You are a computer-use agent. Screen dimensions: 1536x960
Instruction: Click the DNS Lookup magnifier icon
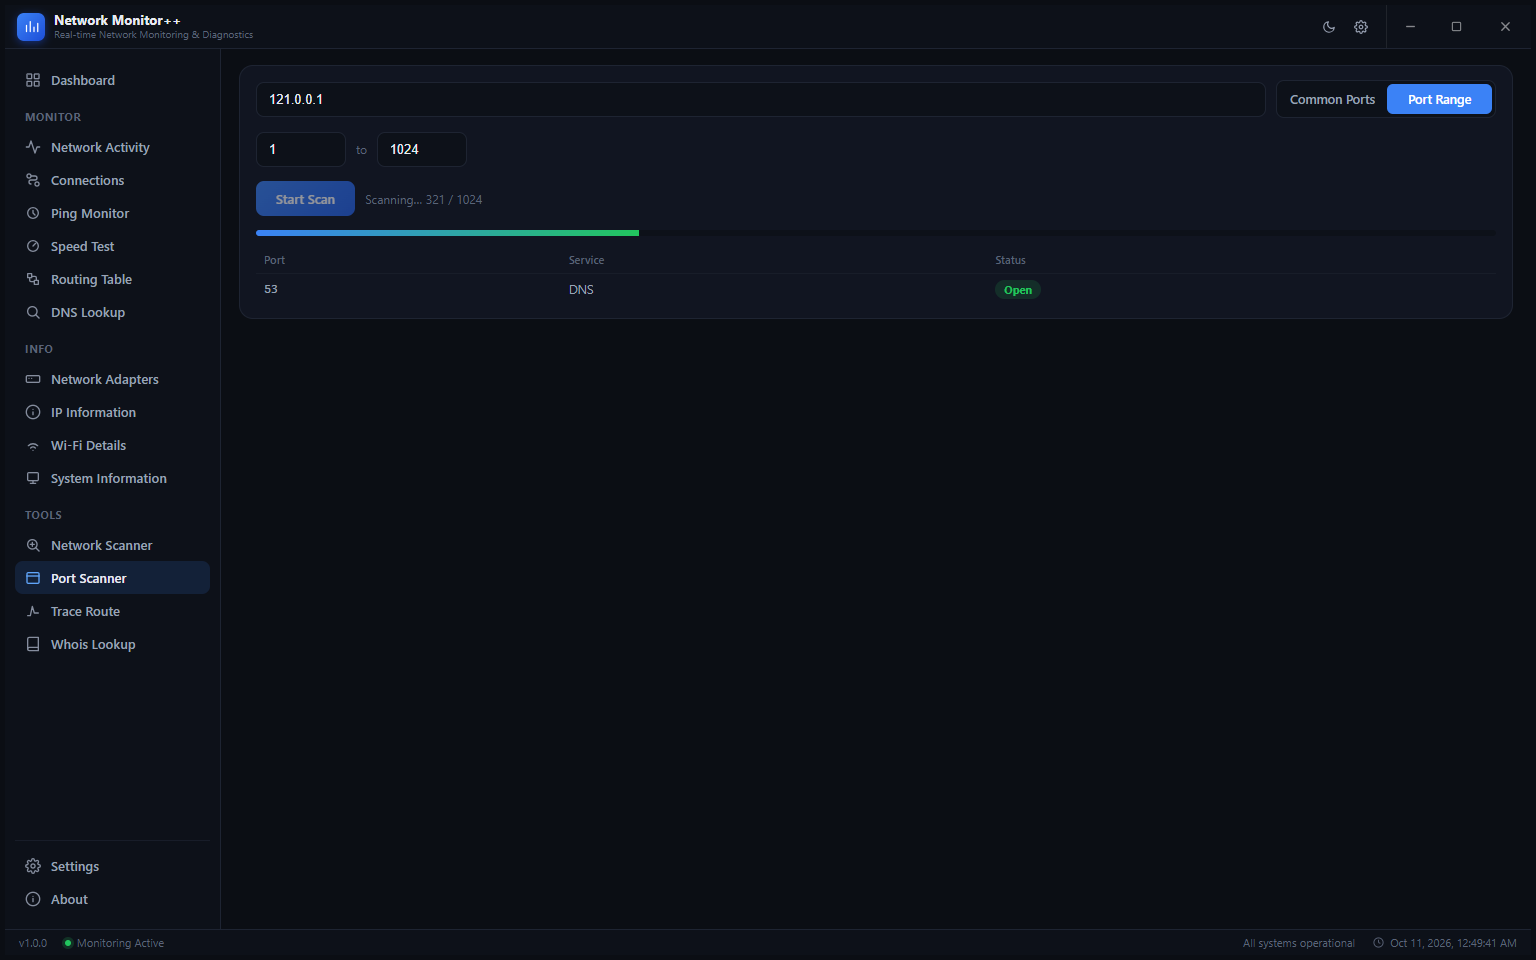point(33,312)
